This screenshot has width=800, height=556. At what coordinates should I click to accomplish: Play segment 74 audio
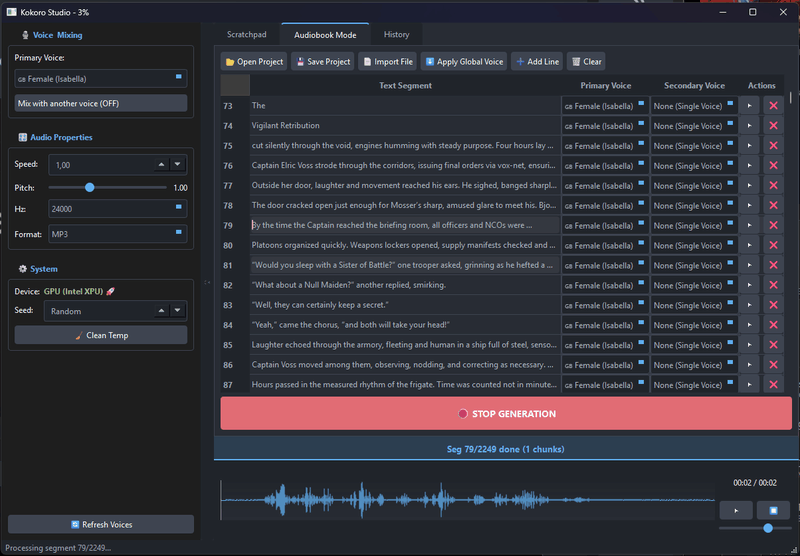pyautogui.click(x=749, y=125)
